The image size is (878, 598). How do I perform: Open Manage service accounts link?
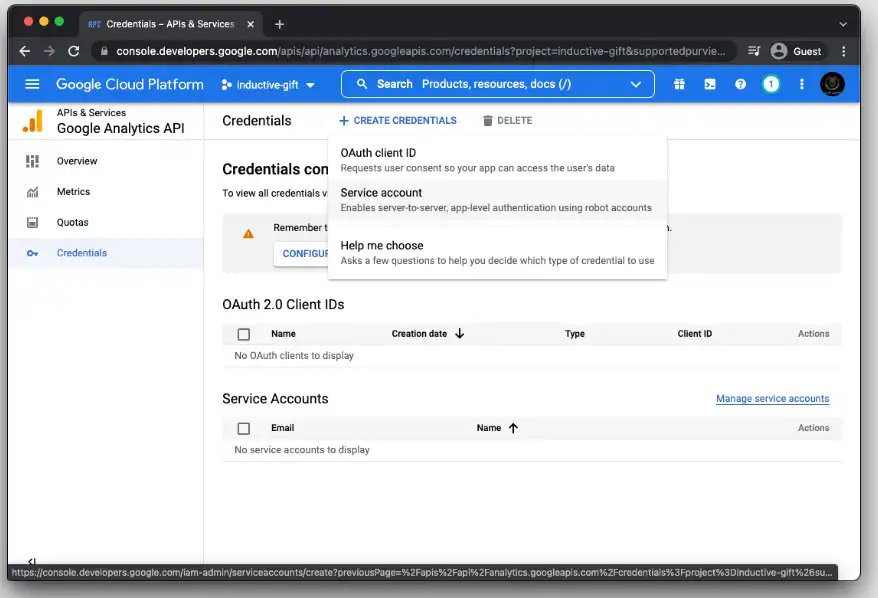click(x=772, y=399)
